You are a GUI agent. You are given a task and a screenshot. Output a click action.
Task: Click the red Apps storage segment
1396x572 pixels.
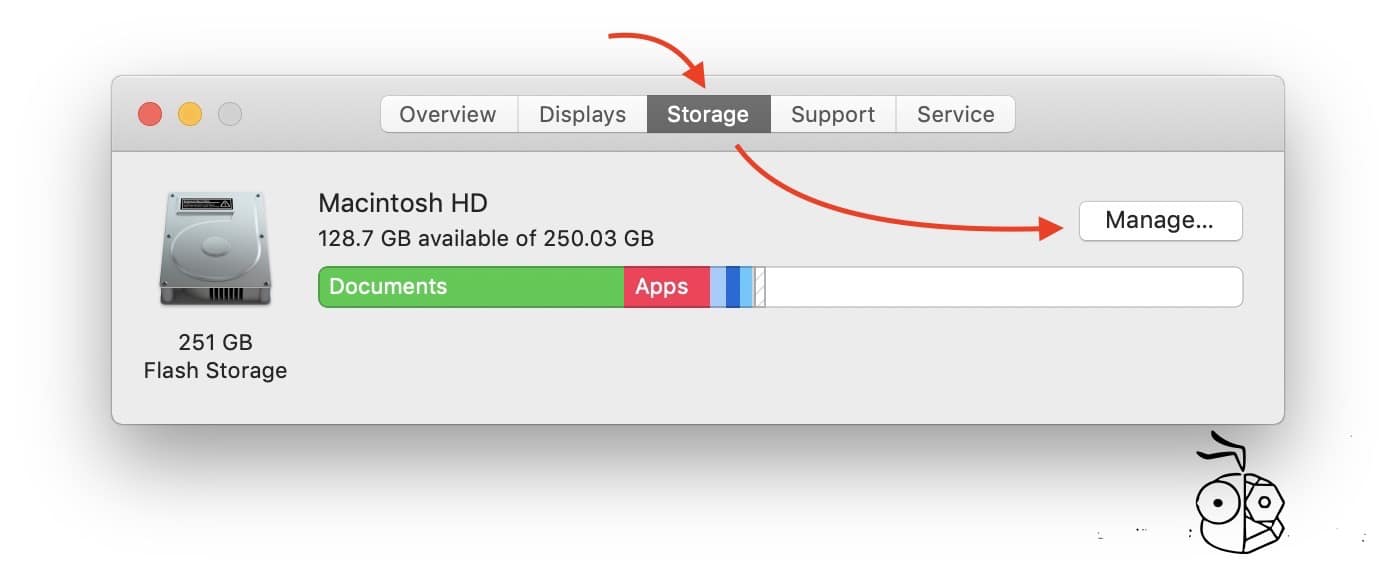coord(667,287)
